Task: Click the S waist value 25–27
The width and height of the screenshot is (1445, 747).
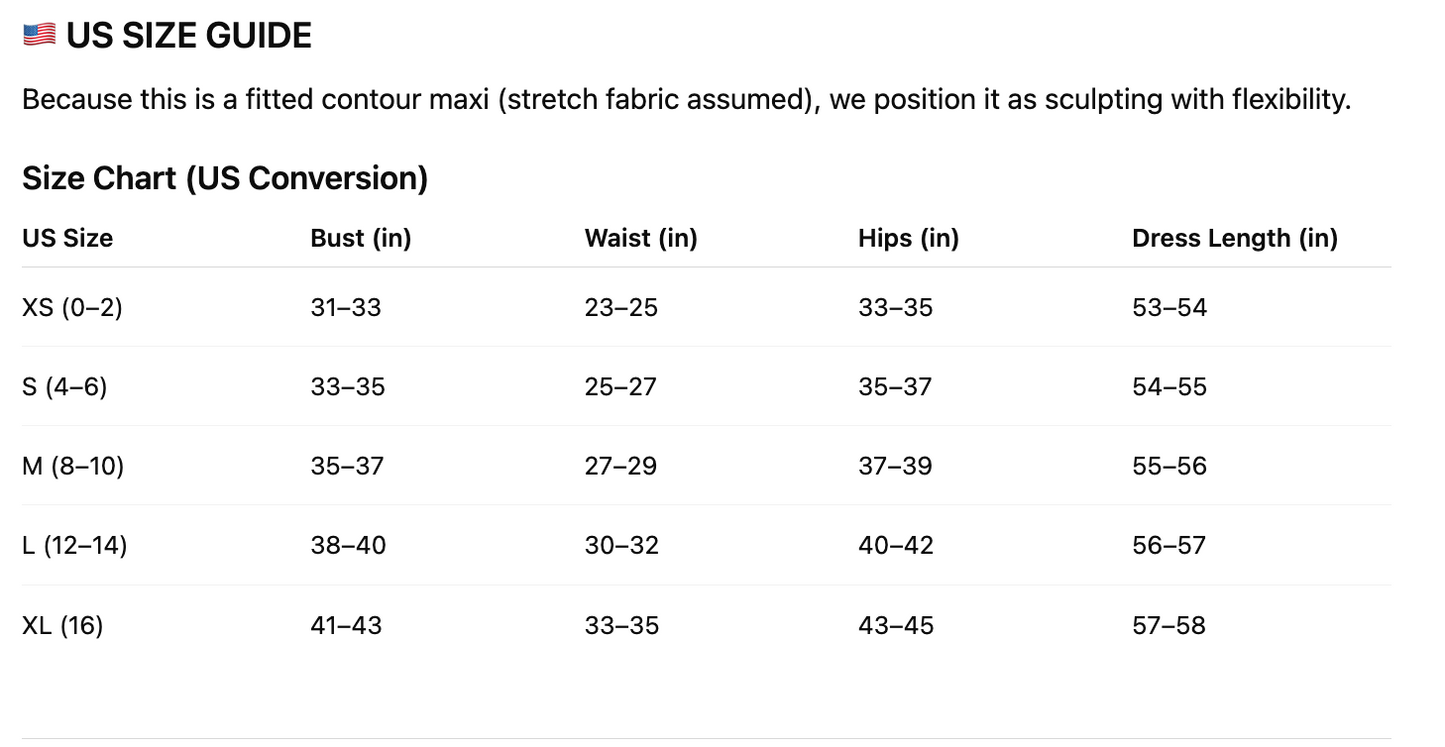Action: 620,386
